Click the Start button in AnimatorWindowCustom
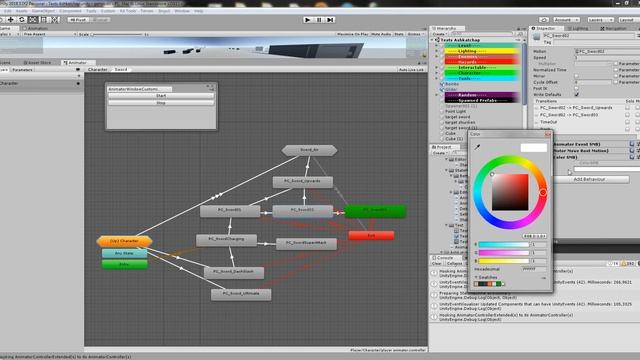640x360 pixels. point(161,96)
